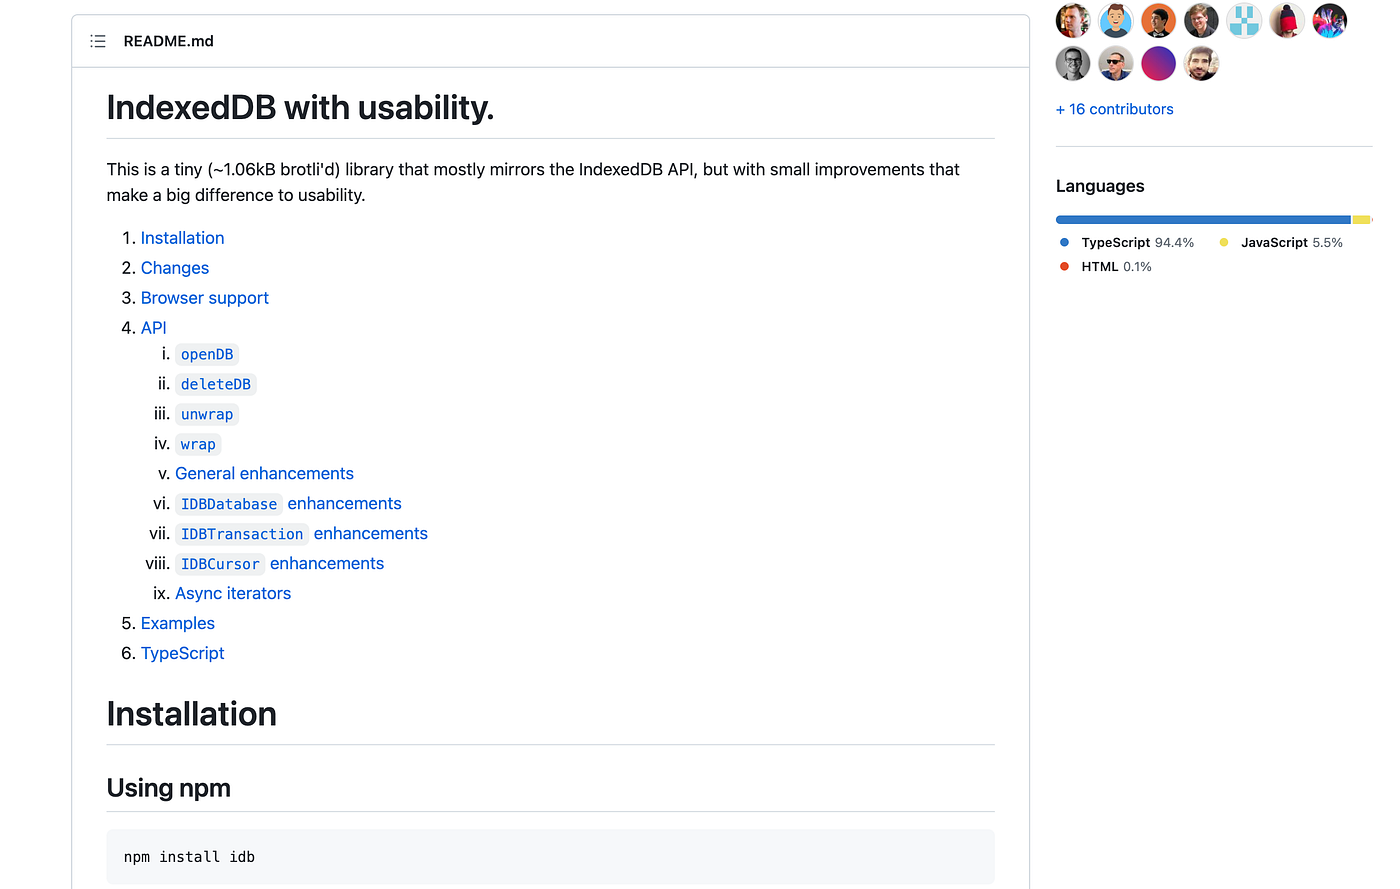1400x889 pixels.
Task: Open the README table of contents outline icon
Action: [x=97, y=41]
